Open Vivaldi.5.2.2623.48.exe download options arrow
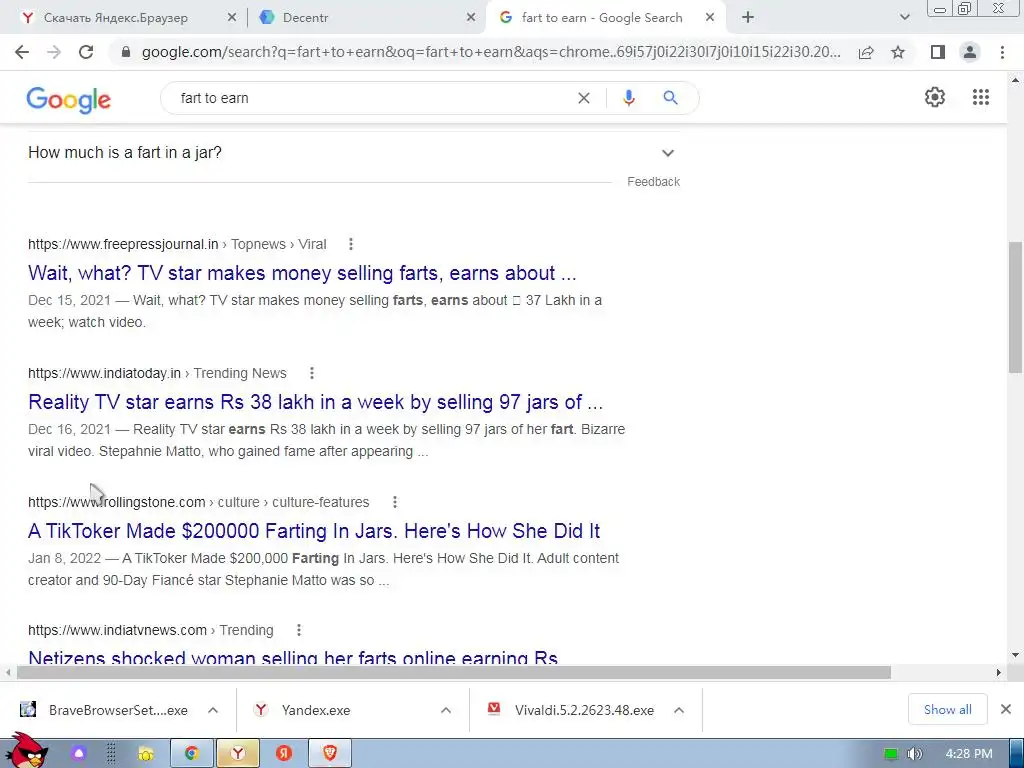Screen dimensions: 1024x768 click(679, 710)
